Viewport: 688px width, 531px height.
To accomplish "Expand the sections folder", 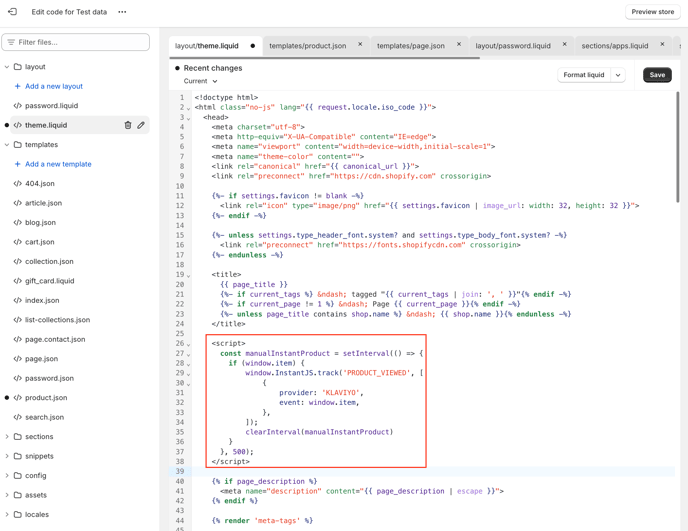I will 7,437.
